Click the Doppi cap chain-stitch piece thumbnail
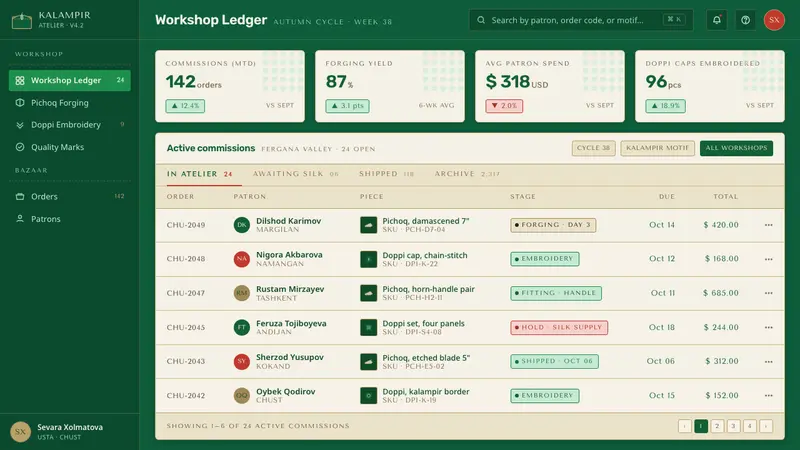Screen dimensions: 800x450 pos(368,259)
